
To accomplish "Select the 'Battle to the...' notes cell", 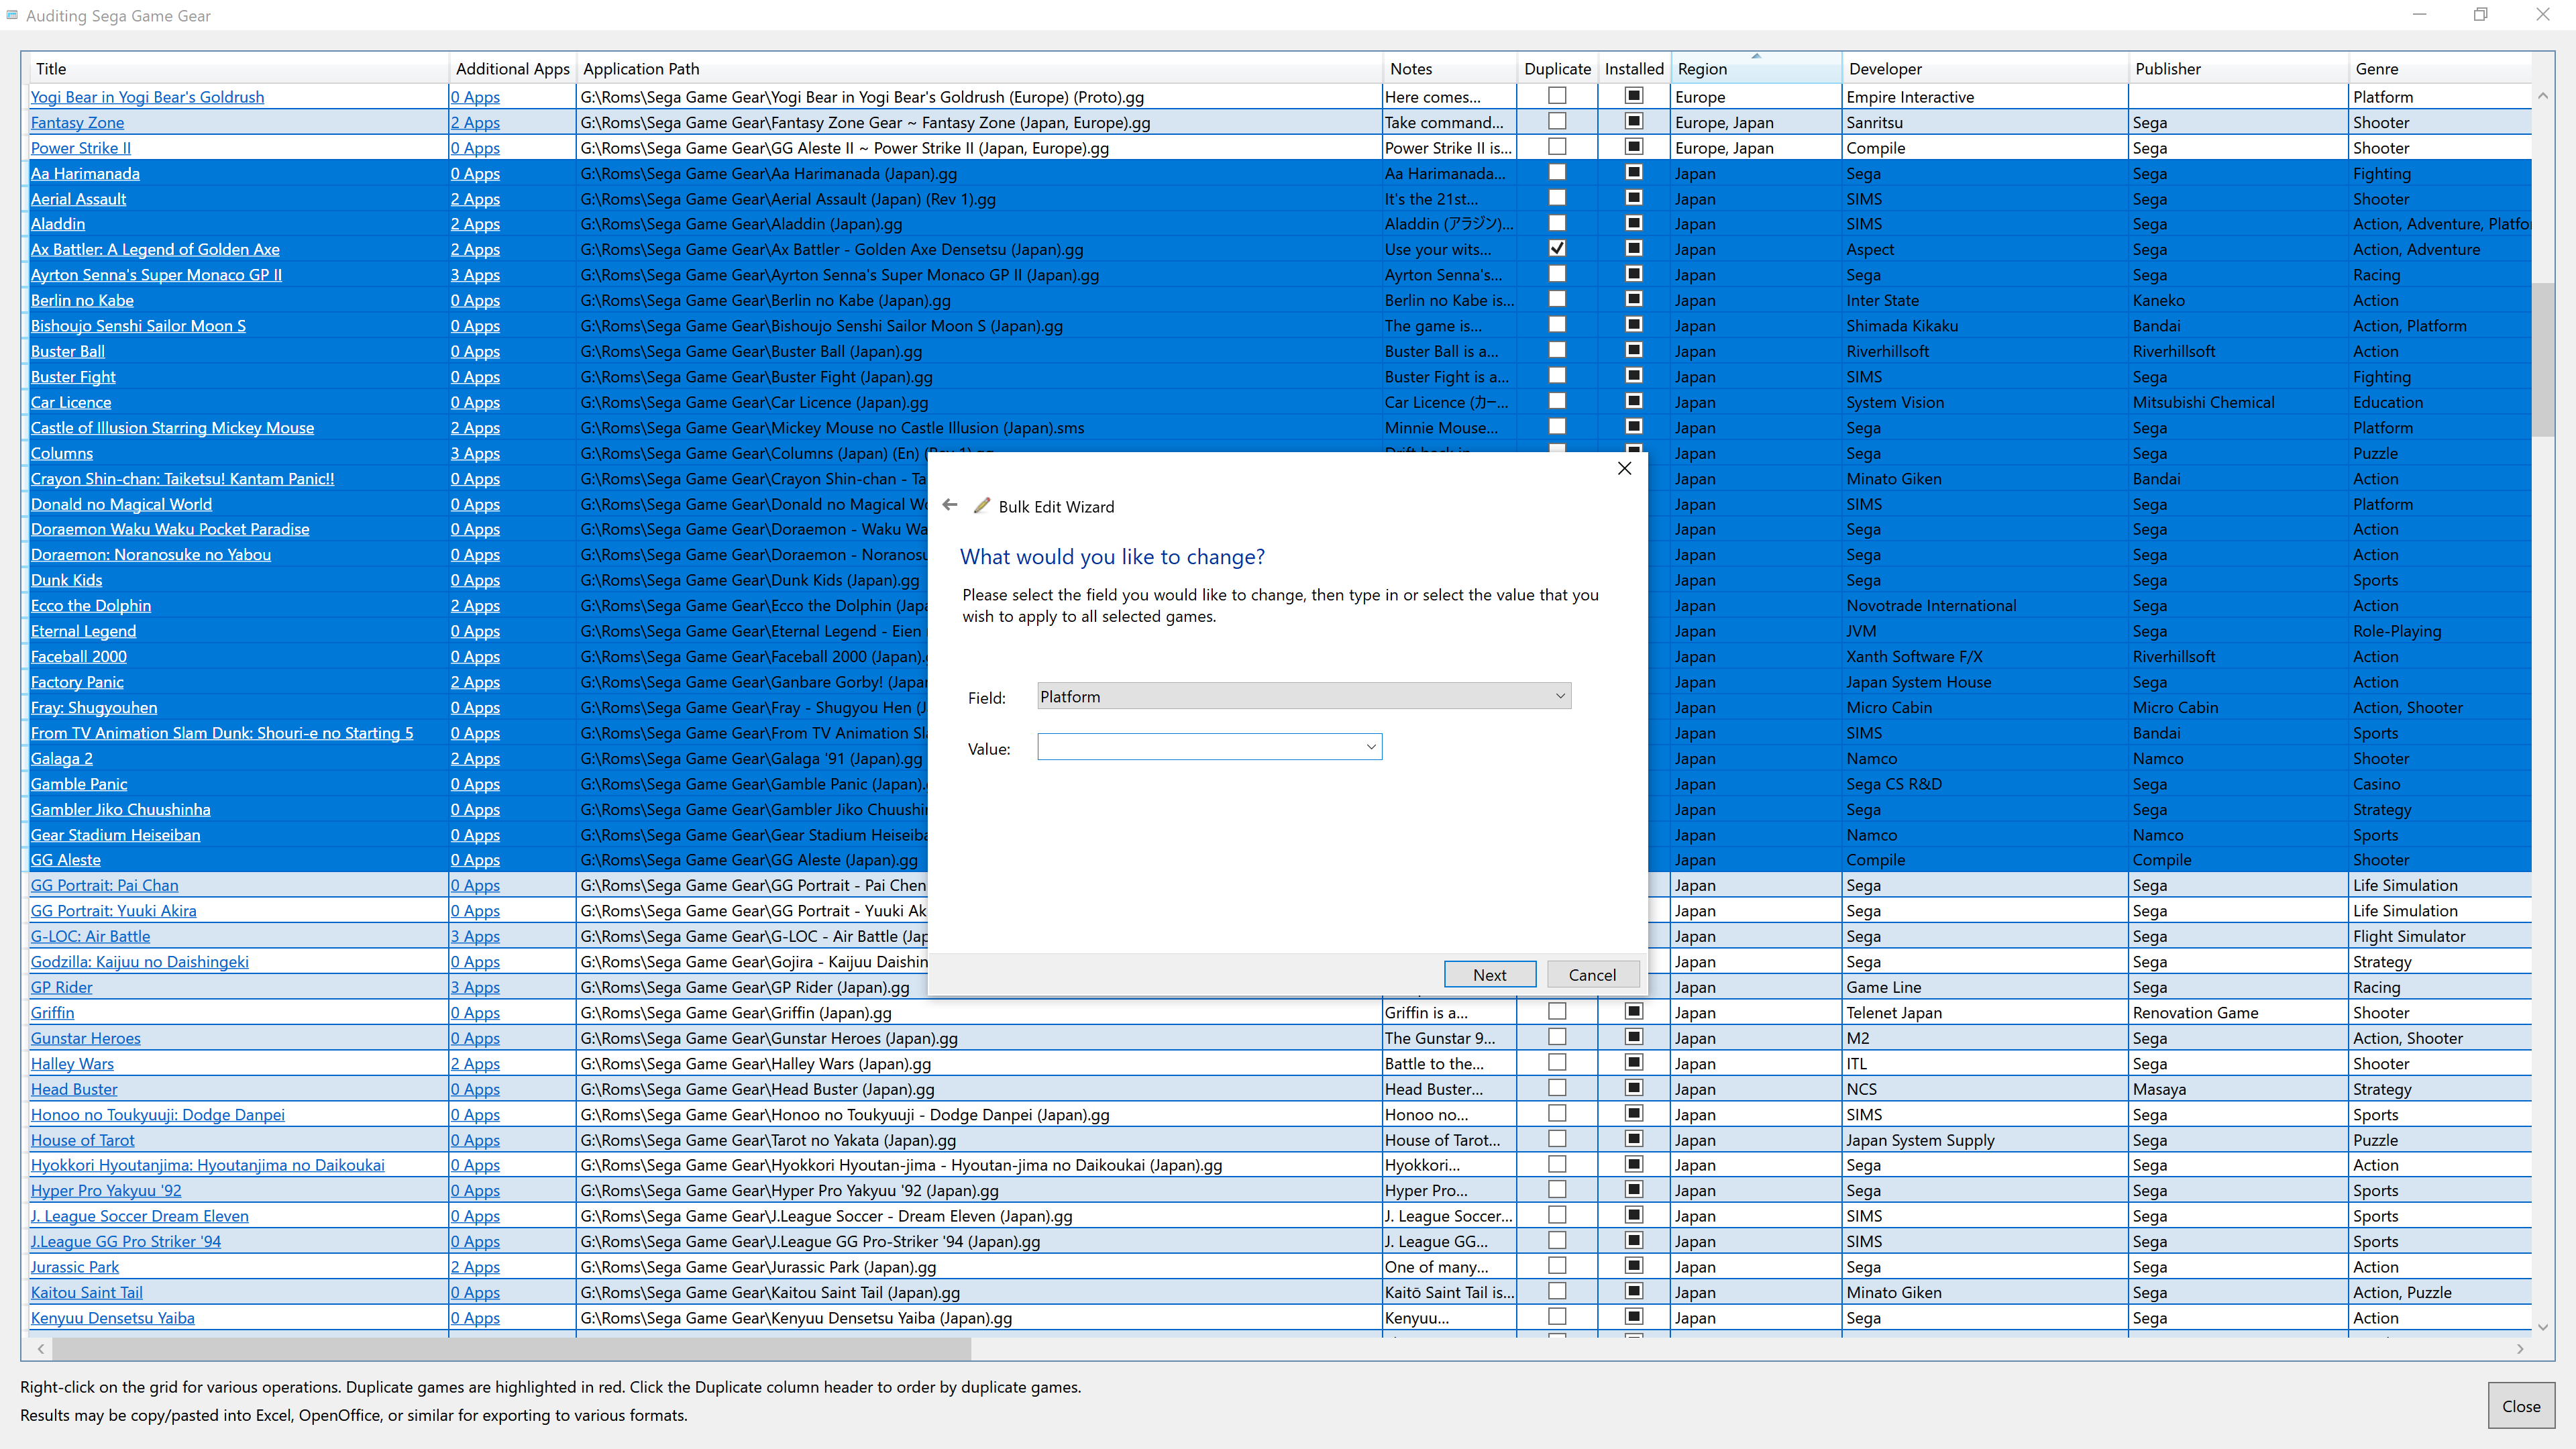I will tap(1449, 1064).
